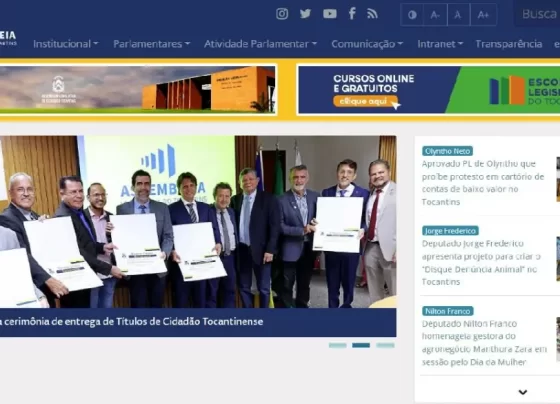Open the Assembleia building banner
Viewport: 560px width, 404px height.
[x=138, y=90]
